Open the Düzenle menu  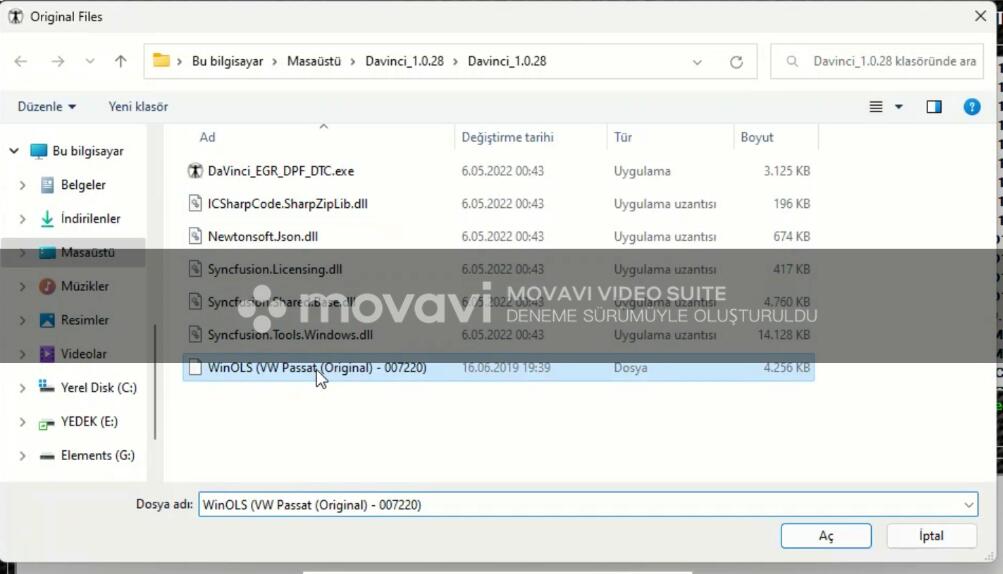coord(47,106)
